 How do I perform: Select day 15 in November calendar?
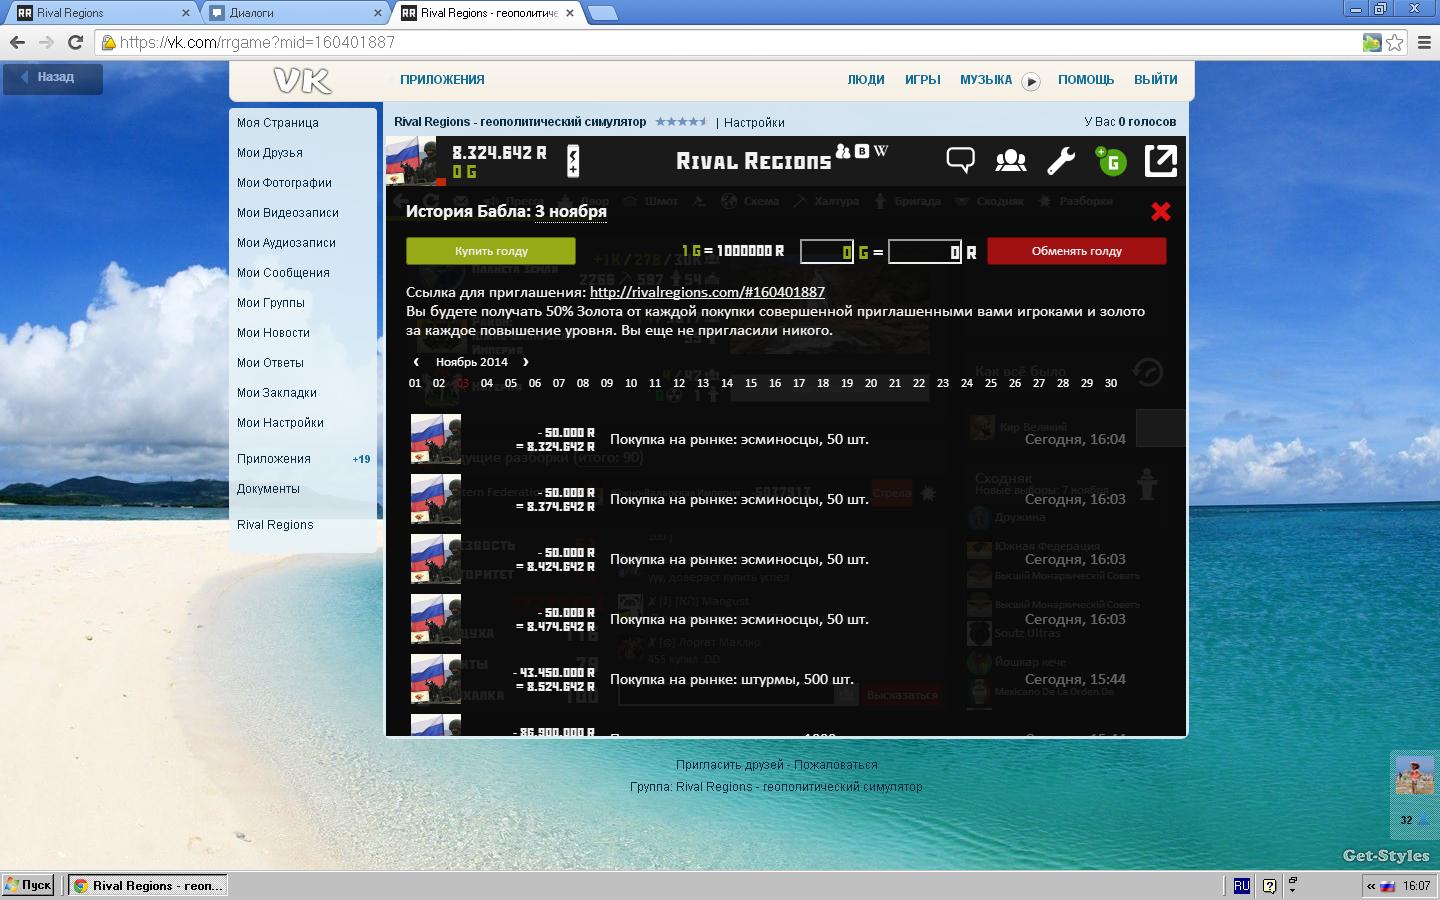click(x=751, y=383)
